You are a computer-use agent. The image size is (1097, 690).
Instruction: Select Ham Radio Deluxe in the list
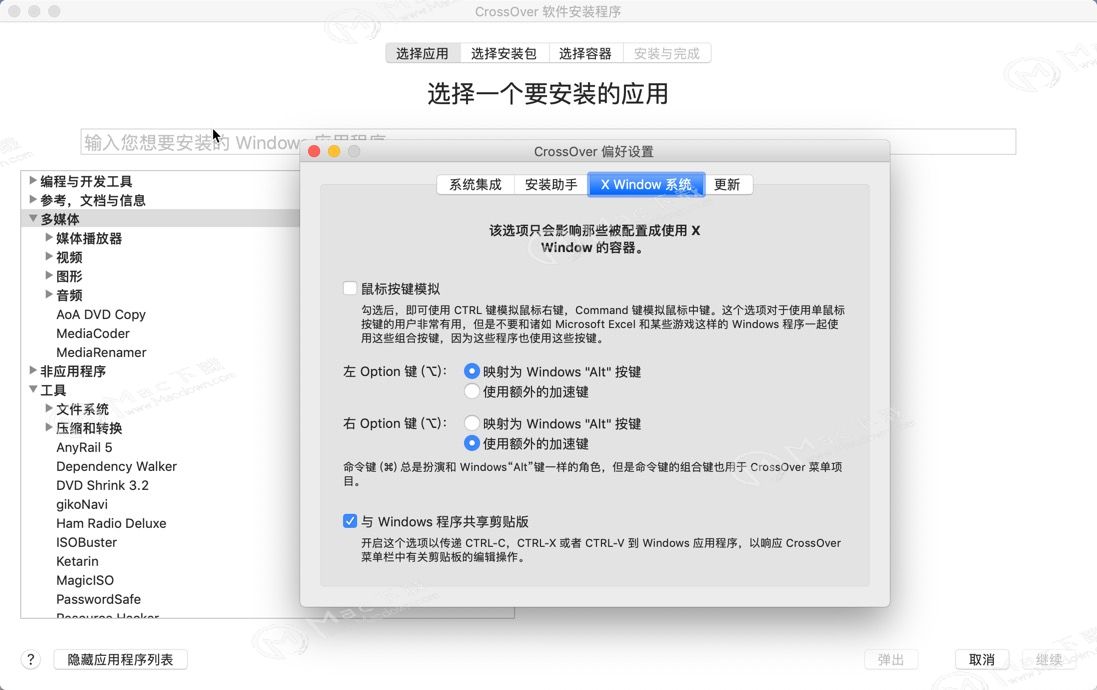[111, 523]
